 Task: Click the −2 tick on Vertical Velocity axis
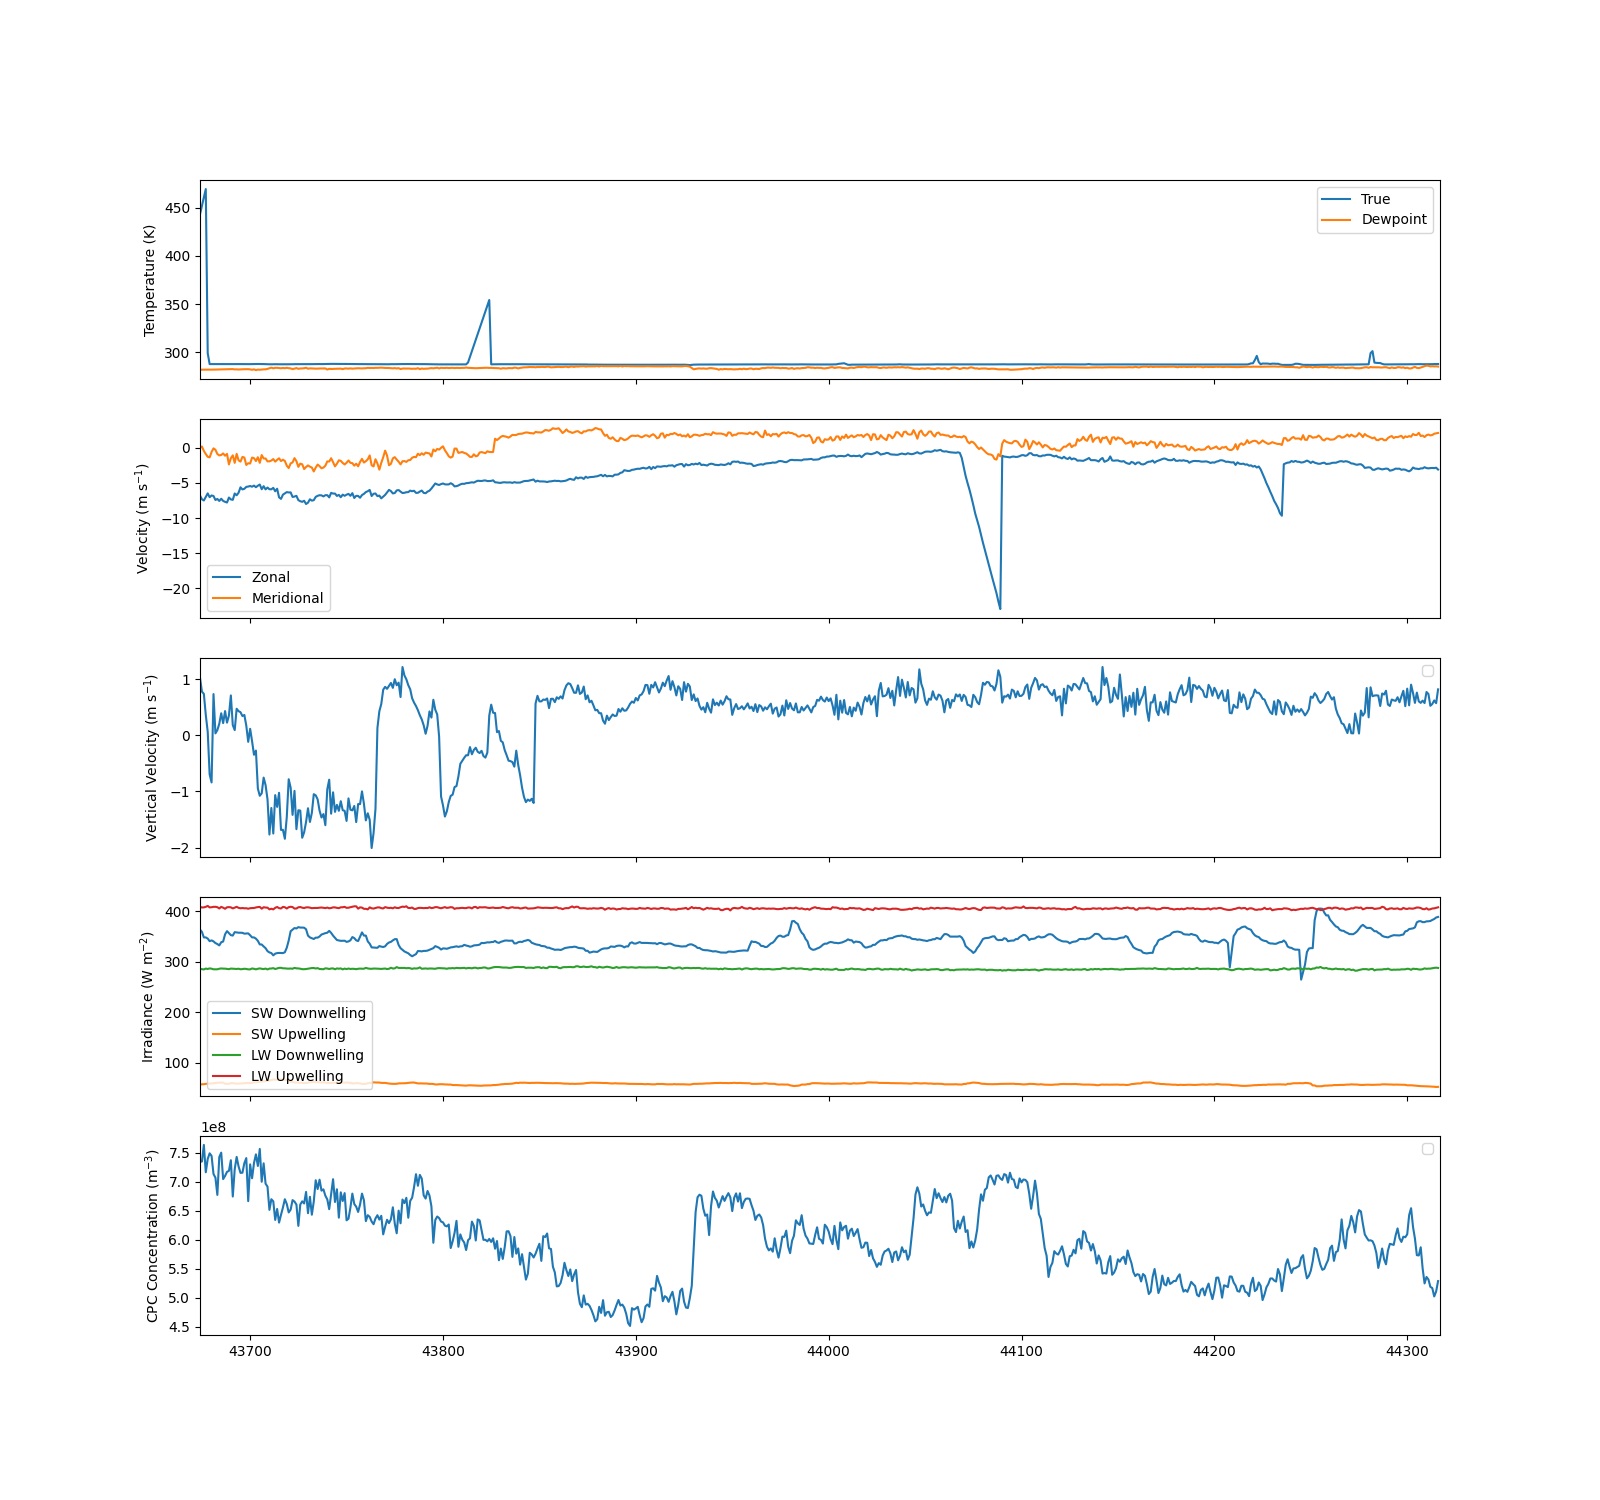(x=180, y=848)
